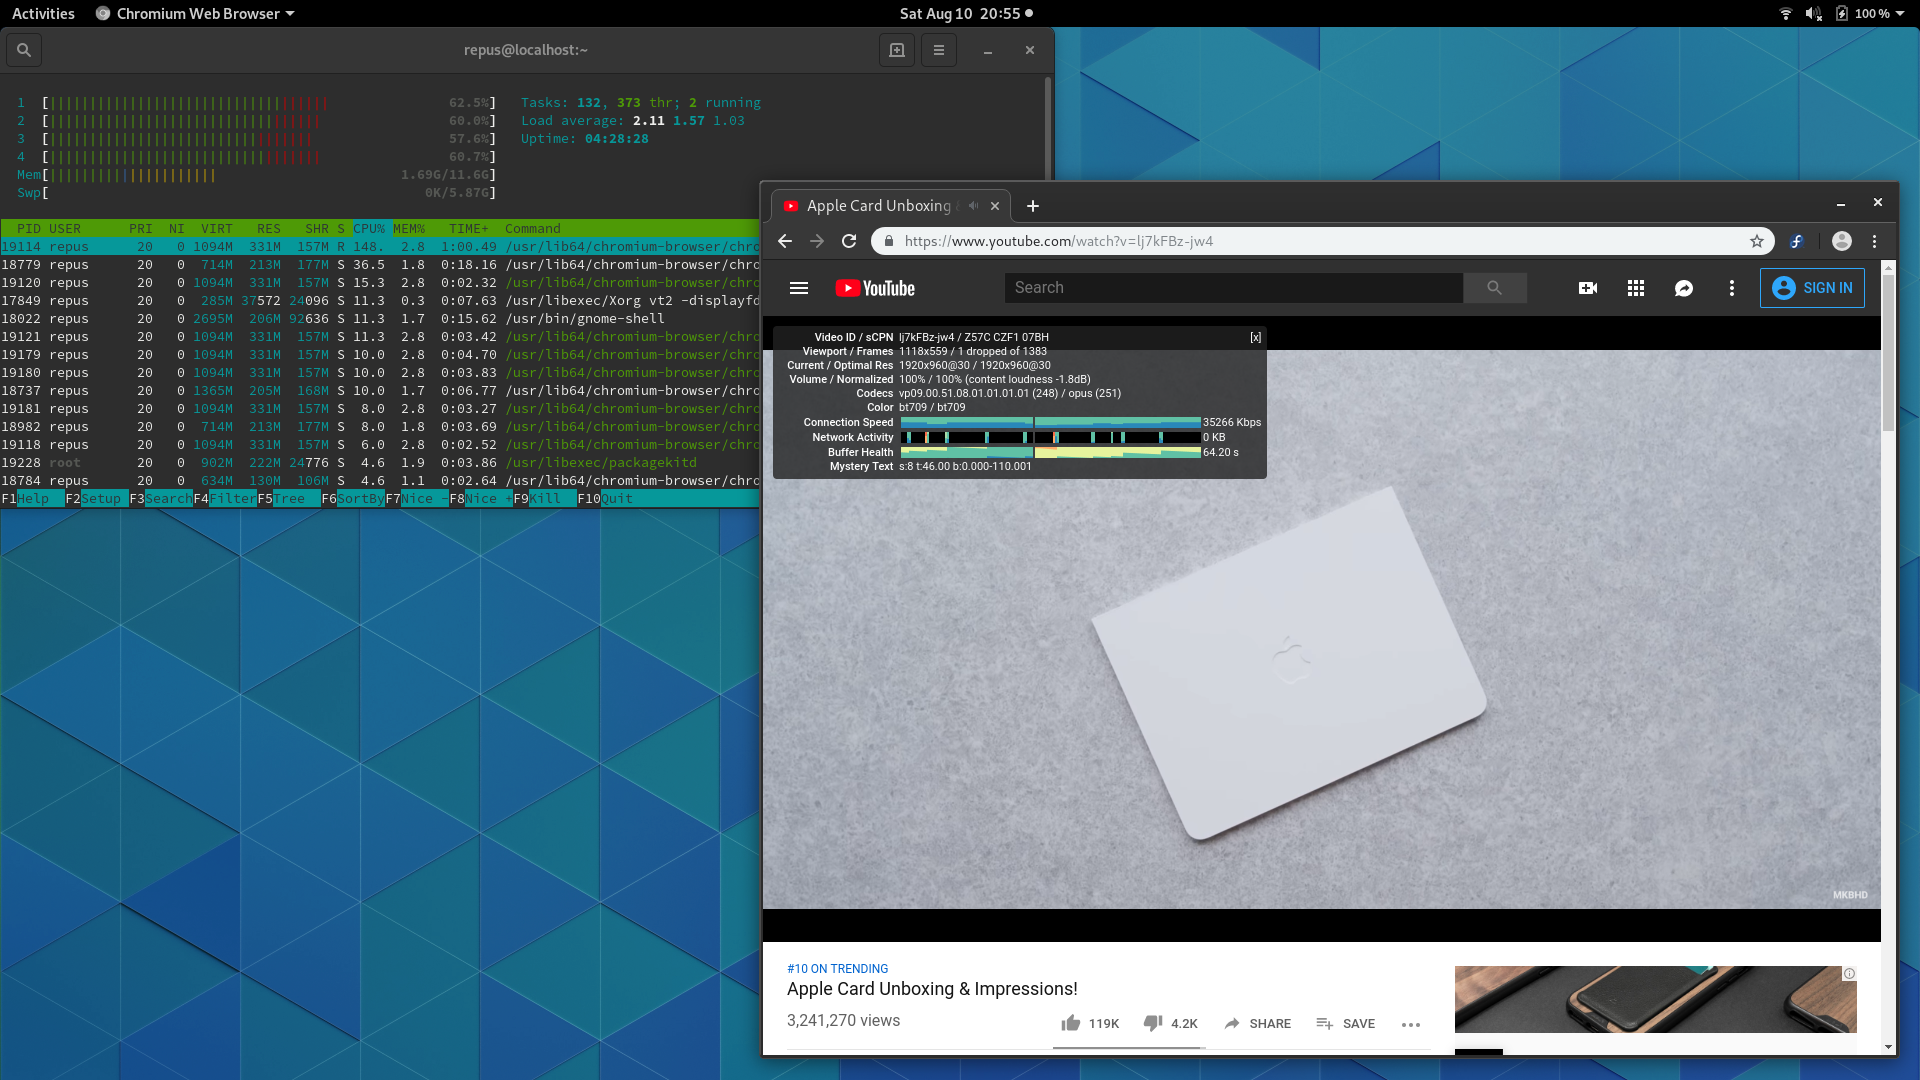Close the stats for nerds overlay
This screenshot has height=1080, width=1920.
click(1255, 338)
